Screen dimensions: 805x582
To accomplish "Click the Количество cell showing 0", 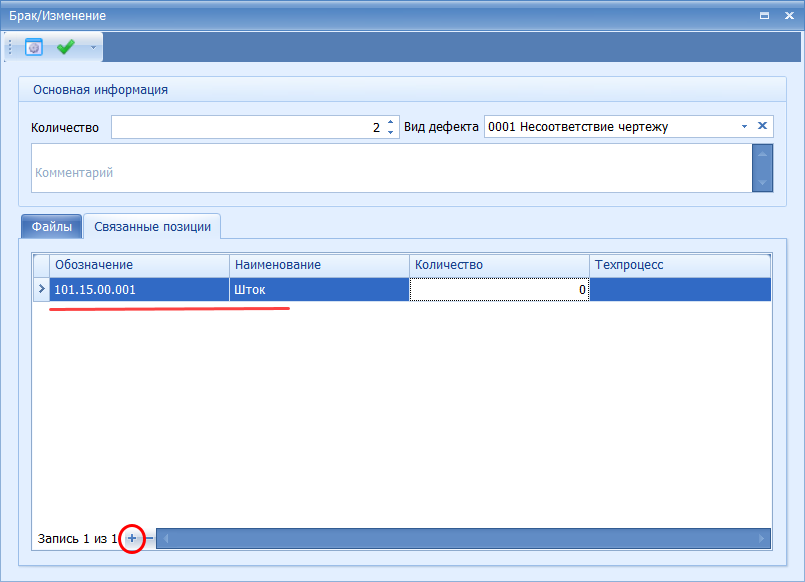I will click(499, 290).
